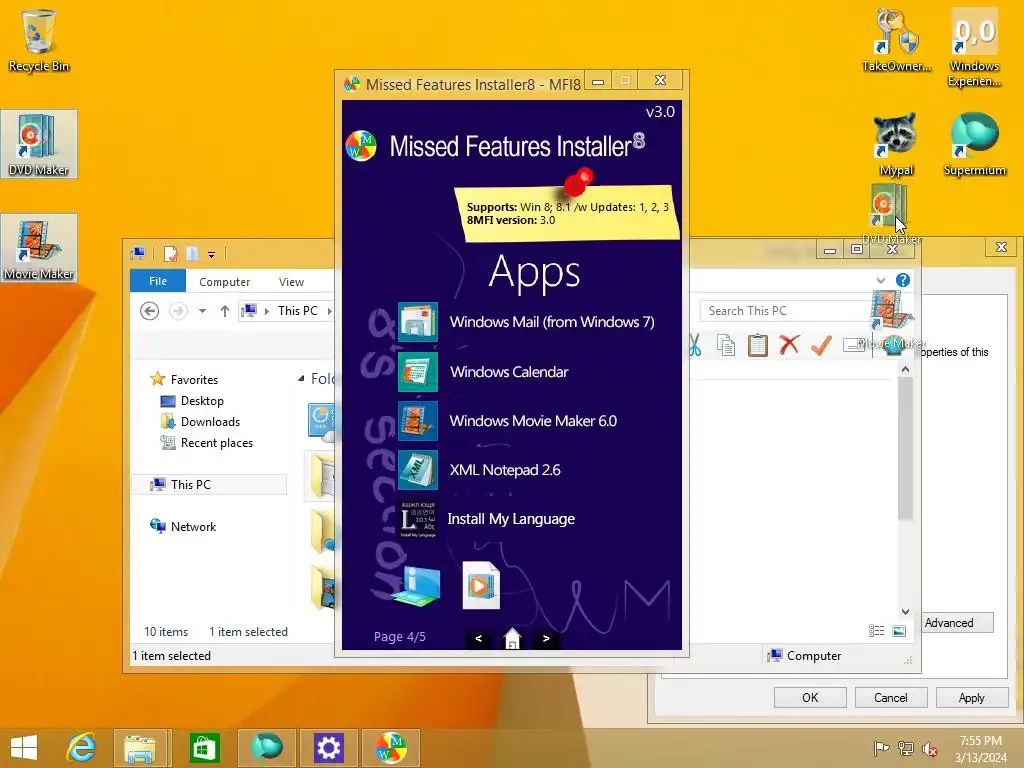Open the Windows Start button

tap(24, 748)
